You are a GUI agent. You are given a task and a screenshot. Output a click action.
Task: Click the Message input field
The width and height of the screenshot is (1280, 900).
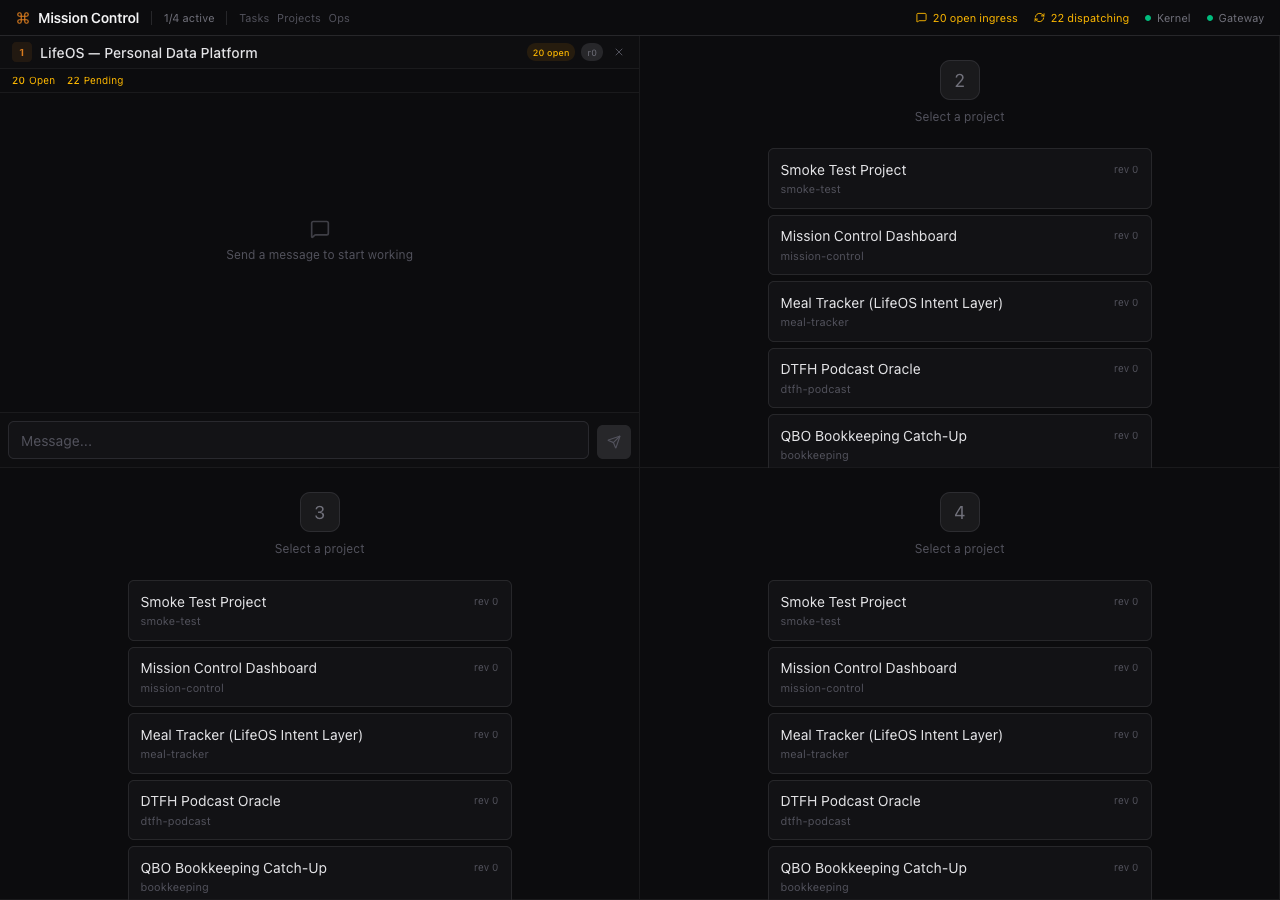(x=298, y=440)
